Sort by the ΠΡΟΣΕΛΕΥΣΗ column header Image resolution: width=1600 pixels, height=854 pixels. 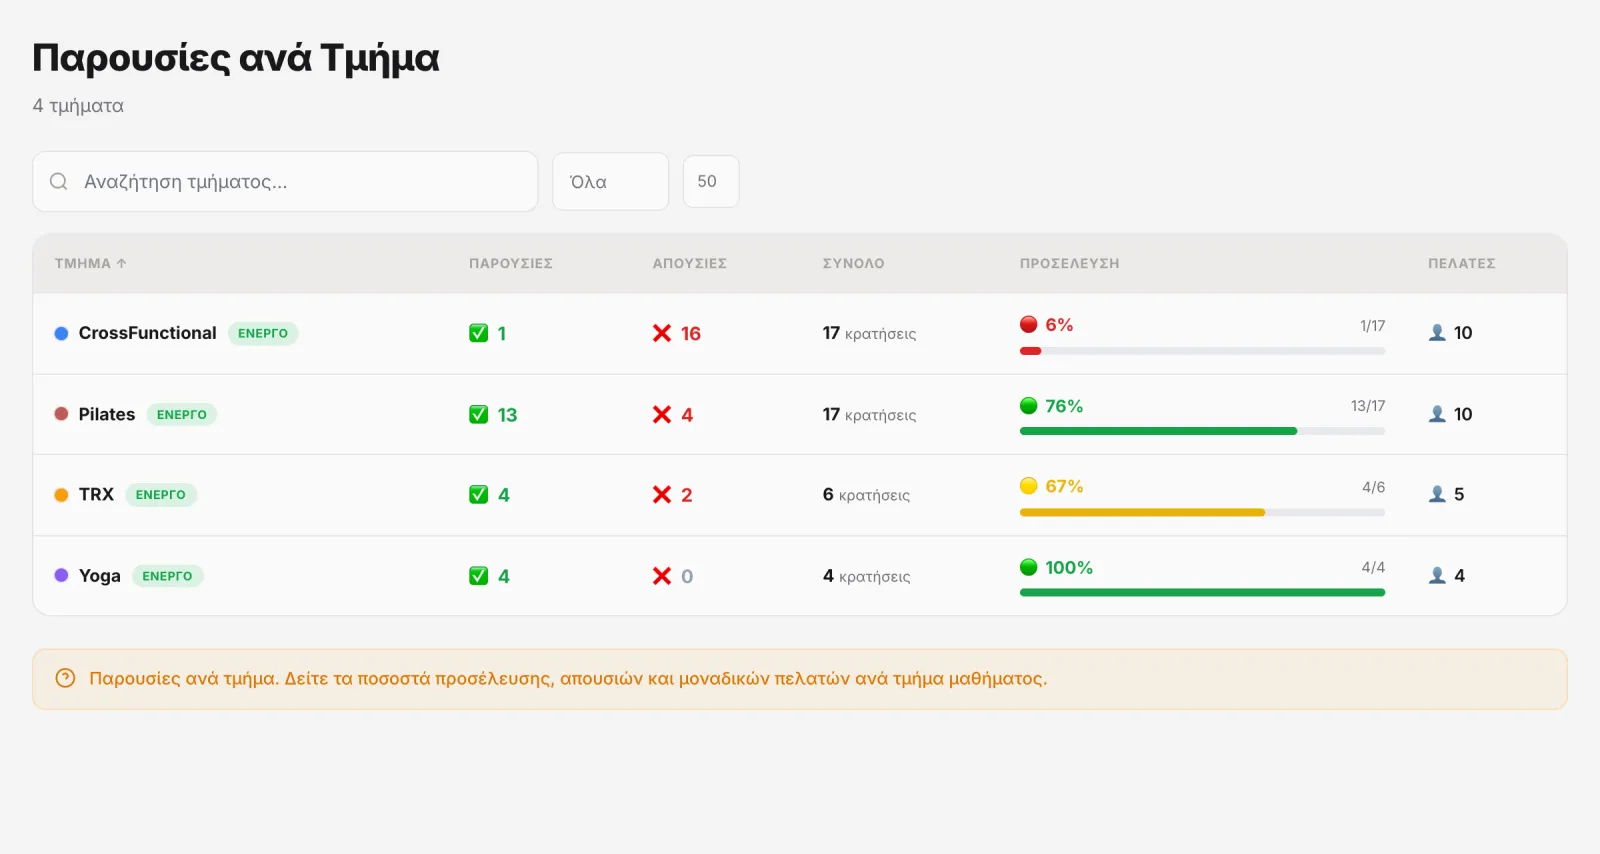1069,263
